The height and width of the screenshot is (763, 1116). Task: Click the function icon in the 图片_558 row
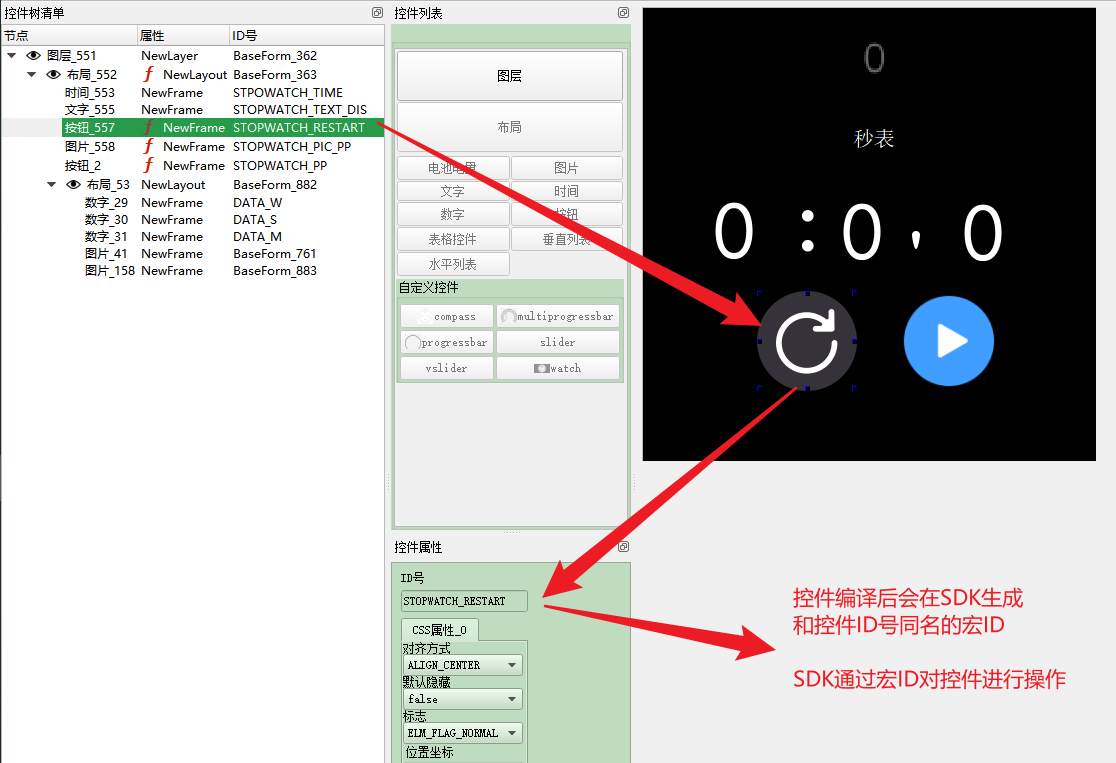[148, 146]
